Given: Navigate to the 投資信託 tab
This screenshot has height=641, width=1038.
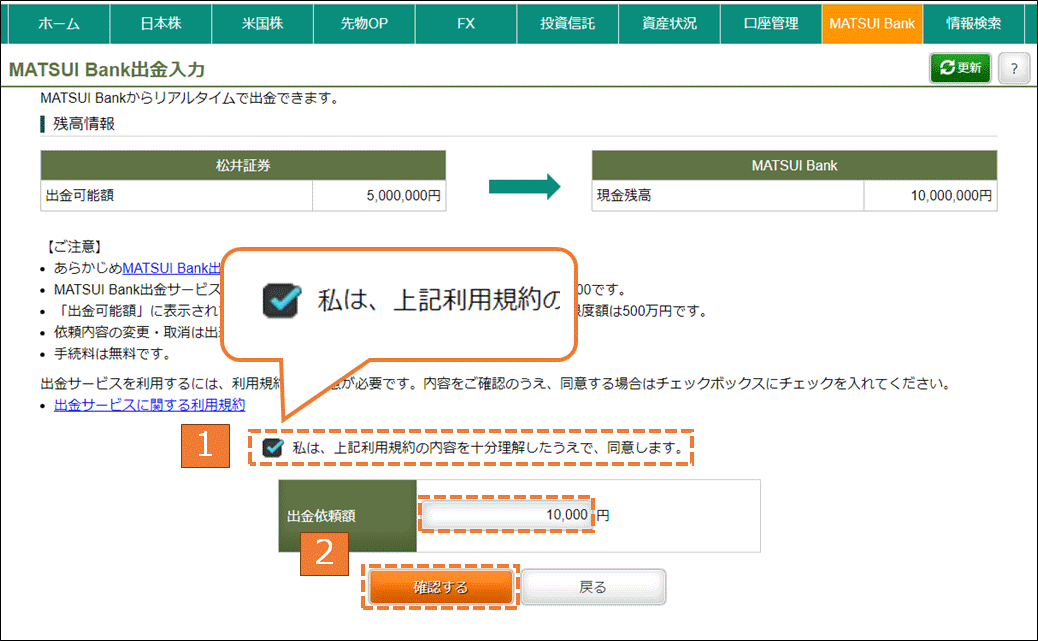Looking at the screenshot, I should click(567, 23).
